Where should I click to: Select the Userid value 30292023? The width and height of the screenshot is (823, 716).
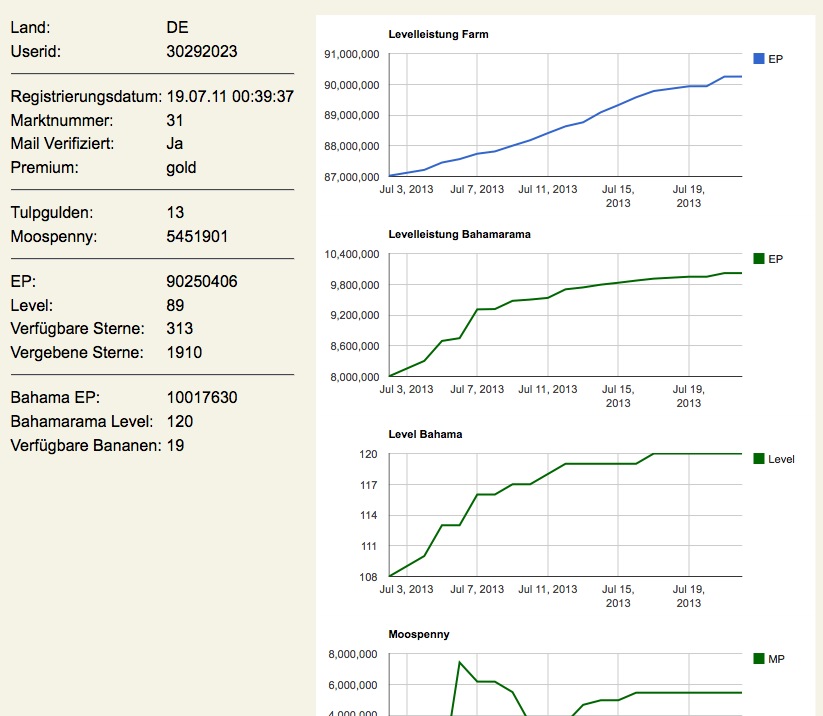pyautogui.click(x=202, y=51)
